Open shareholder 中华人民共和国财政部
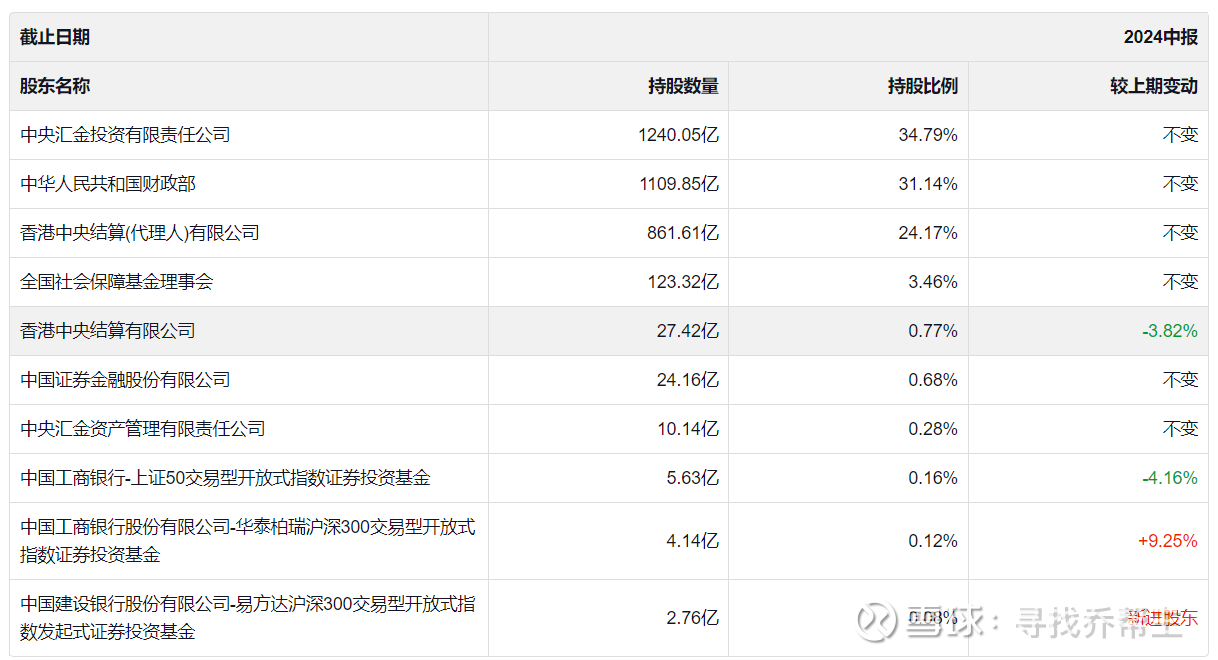This screenshot has height=660, width=1218. point(108,184)
